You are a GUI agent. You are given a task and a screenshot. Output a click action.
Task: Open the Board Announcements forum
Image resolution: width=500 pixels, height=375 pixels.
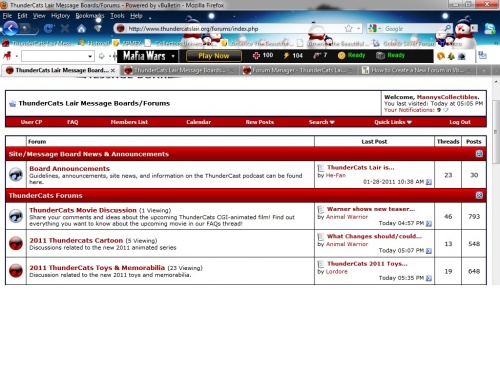point(69,168)
